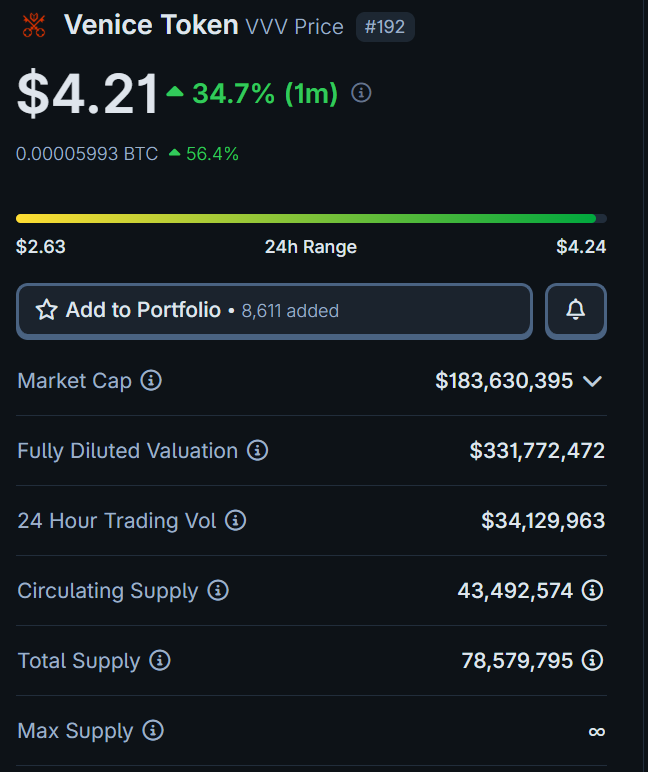Click the Add to Portfolio button
The width and height of the screenshot is (648, 772).
click(x=274, y=311)
